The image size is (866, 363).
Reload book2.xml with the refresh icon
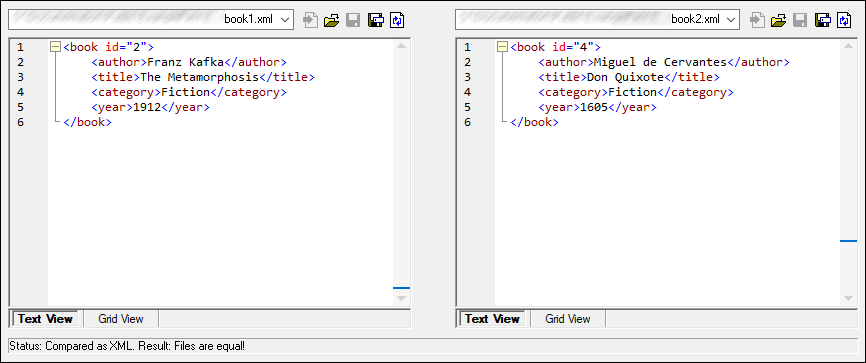(844, 20)
